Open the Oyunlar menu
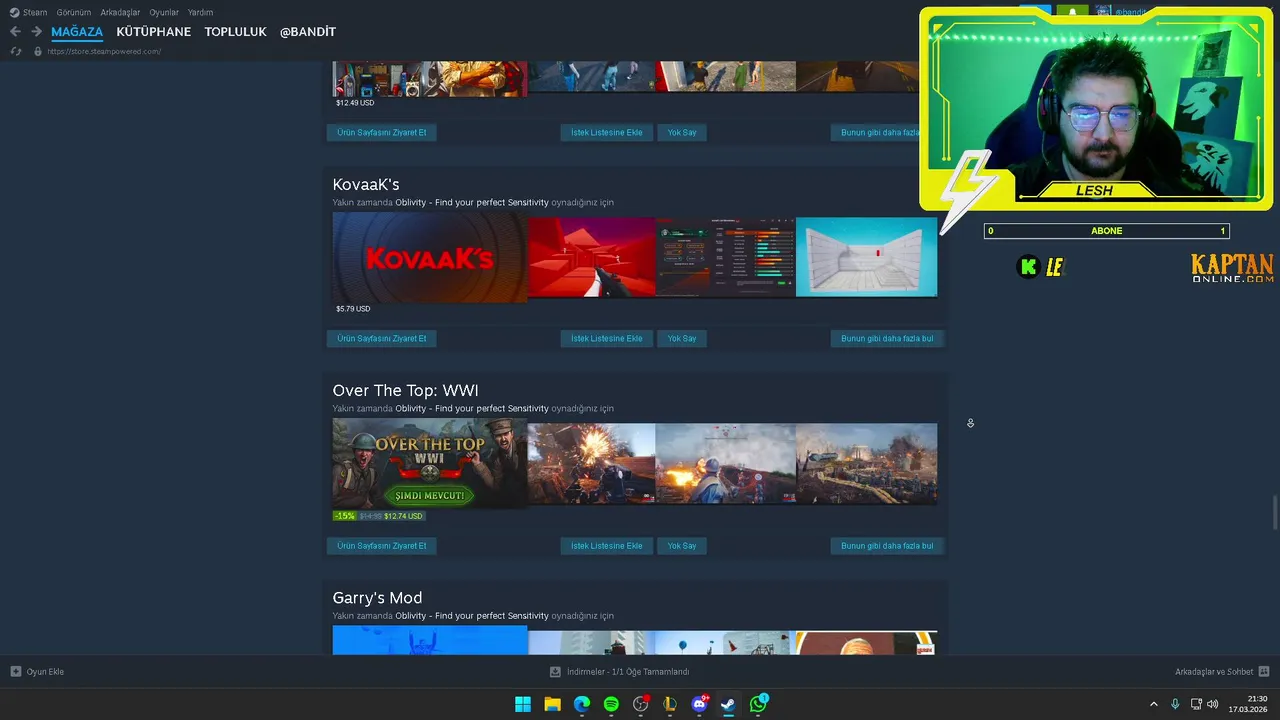The height and width of the screenshot is (720, 1280). point(164,12)
